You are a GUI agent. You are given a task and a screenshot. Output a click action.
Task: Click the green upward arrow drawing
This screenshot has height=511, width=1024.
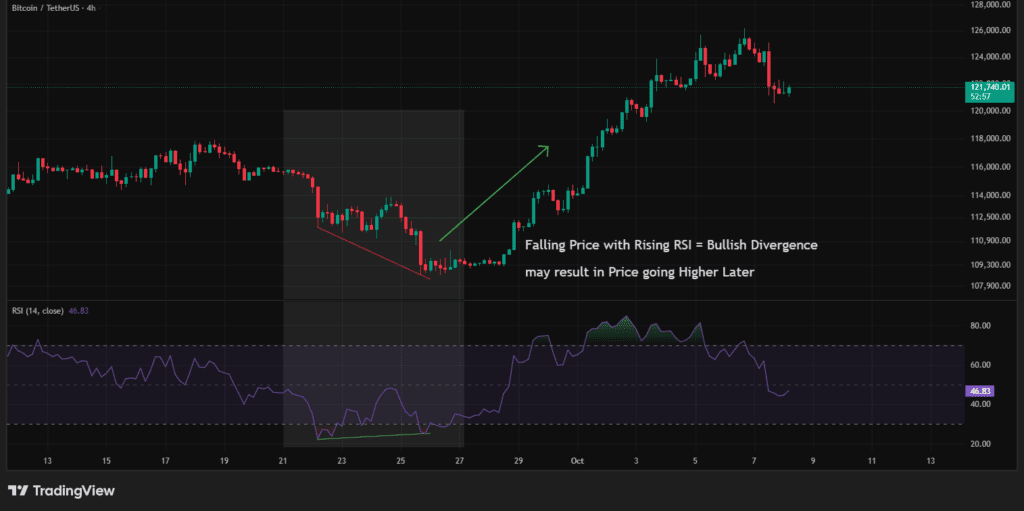coord(493,195)
